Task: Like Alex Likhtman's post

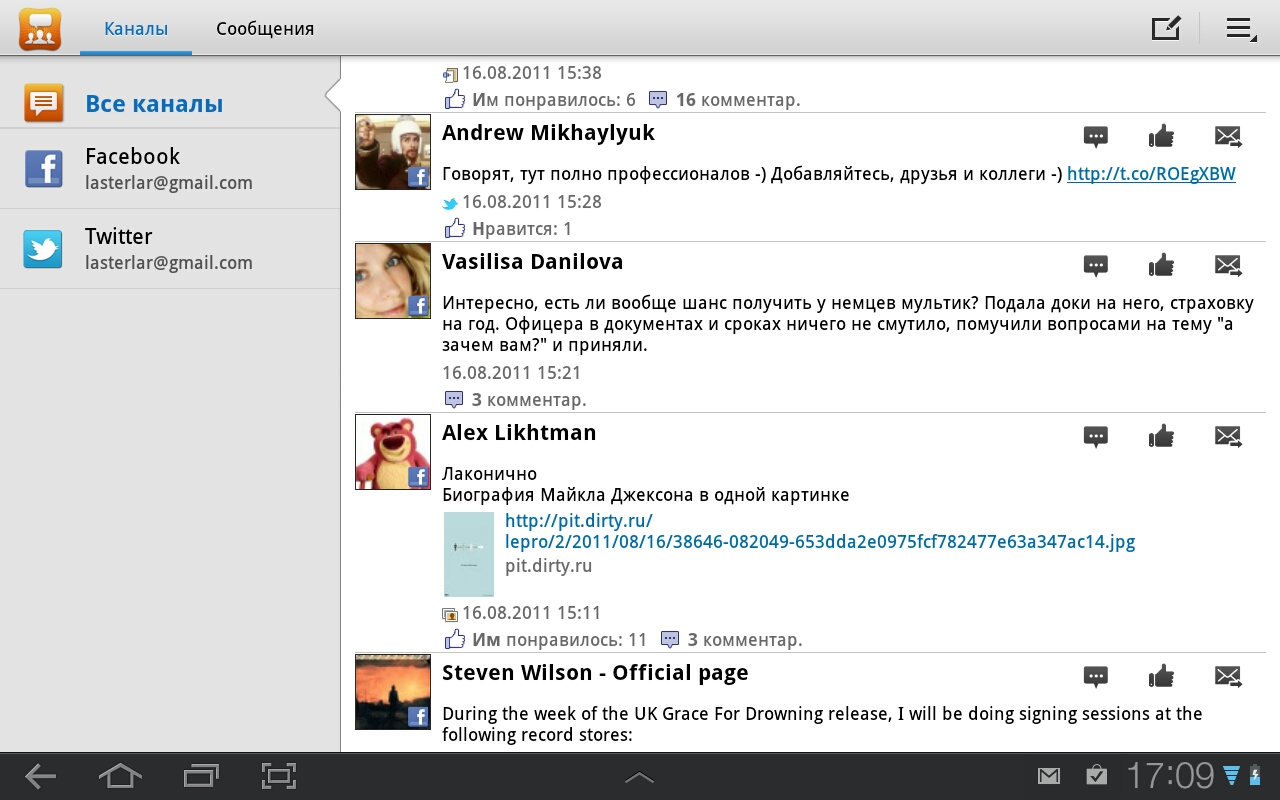Action: tap(1161, 436)
